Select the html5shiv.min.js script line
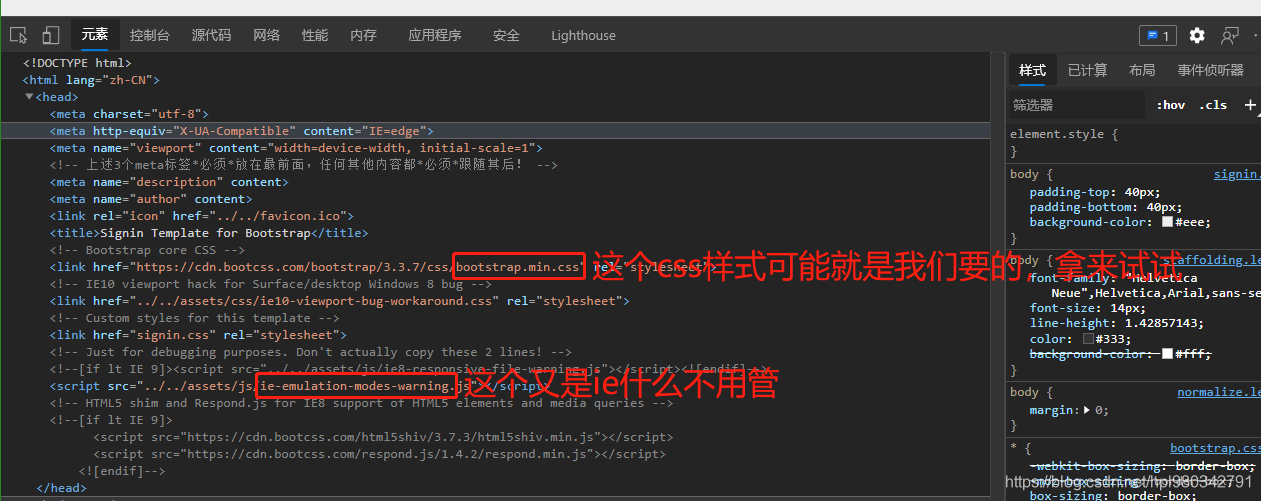 coord(383,437)
